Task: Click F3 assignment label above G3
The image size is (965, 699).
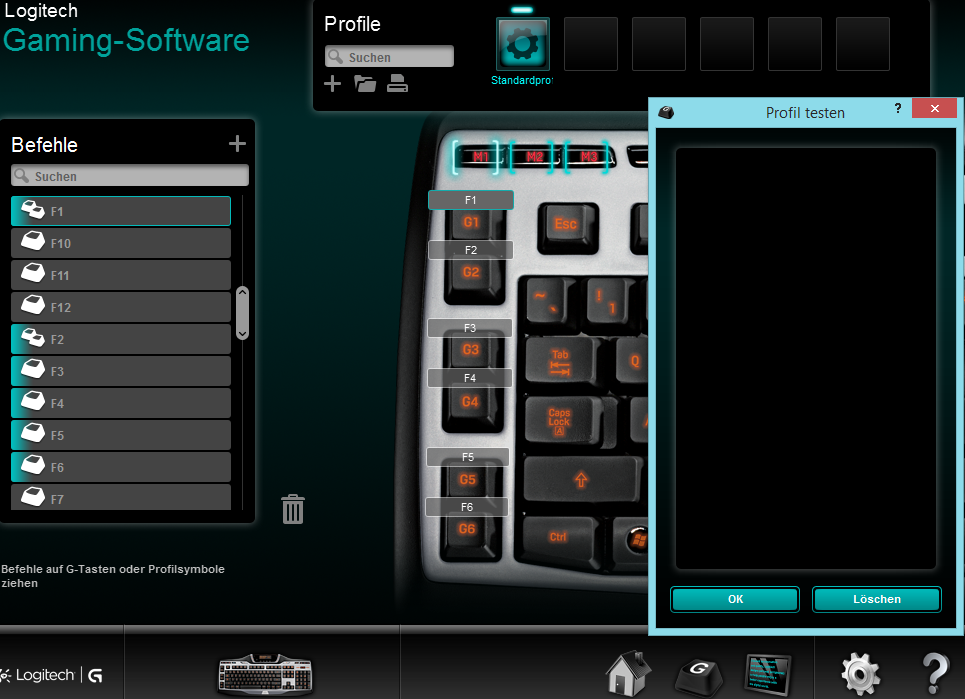Action: [470, 328]
